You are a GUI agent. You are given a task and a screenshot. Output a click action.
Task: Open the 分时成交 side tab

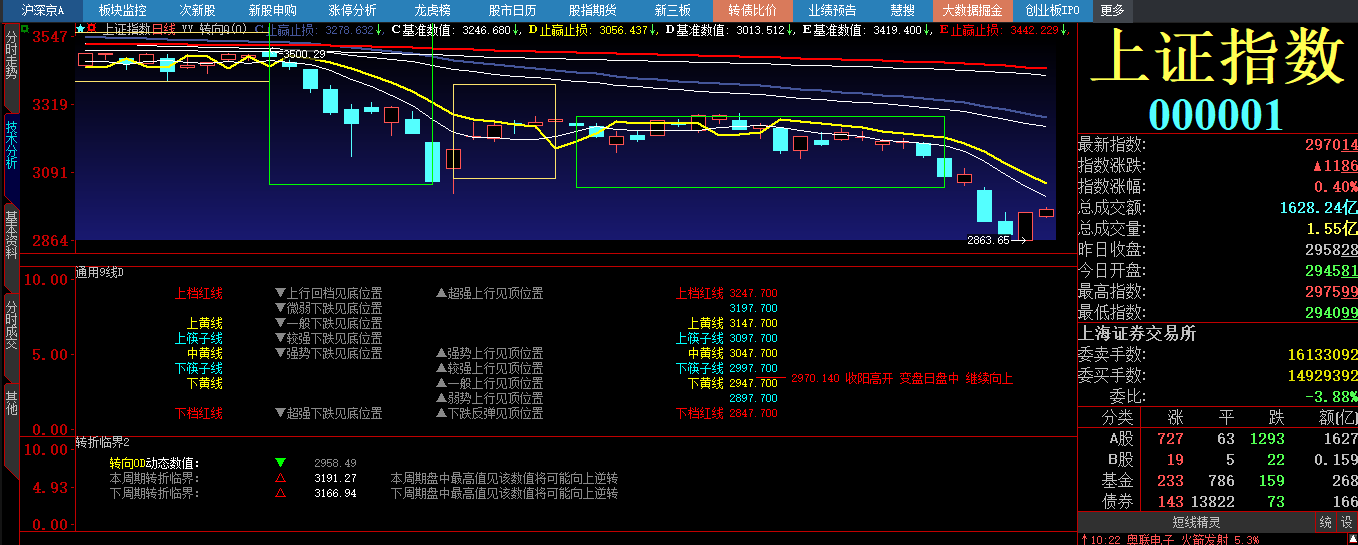click(x=11, y=324)
